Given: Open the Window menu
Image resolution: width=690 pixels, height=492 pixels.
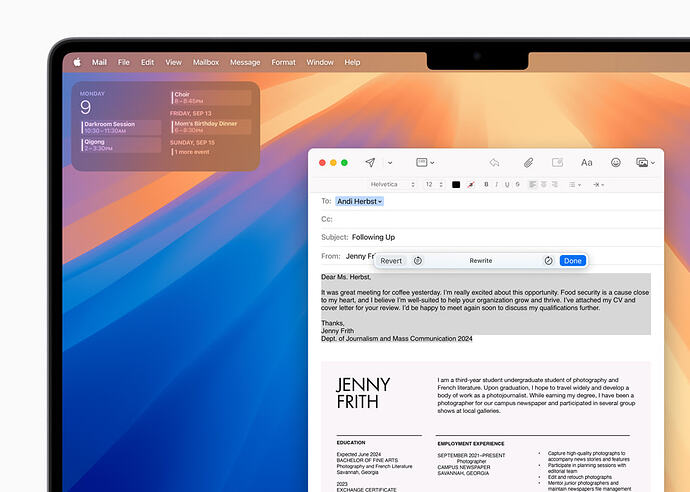Looking at the screenshot, I should (320, 62).
